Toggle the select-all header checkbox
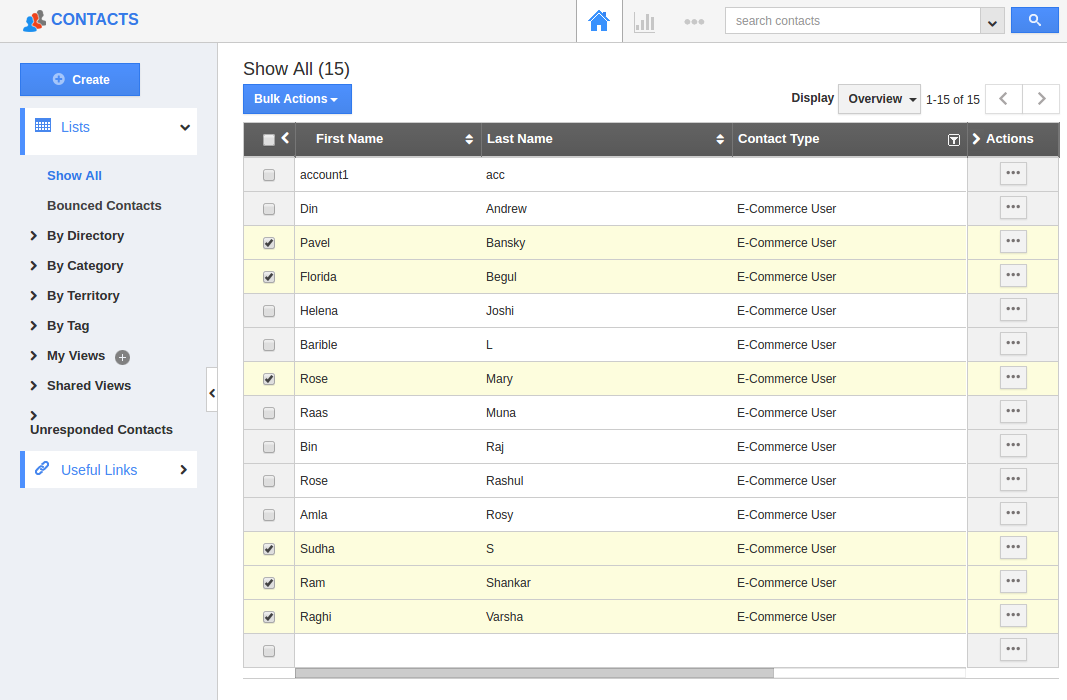 coord(269,139)
